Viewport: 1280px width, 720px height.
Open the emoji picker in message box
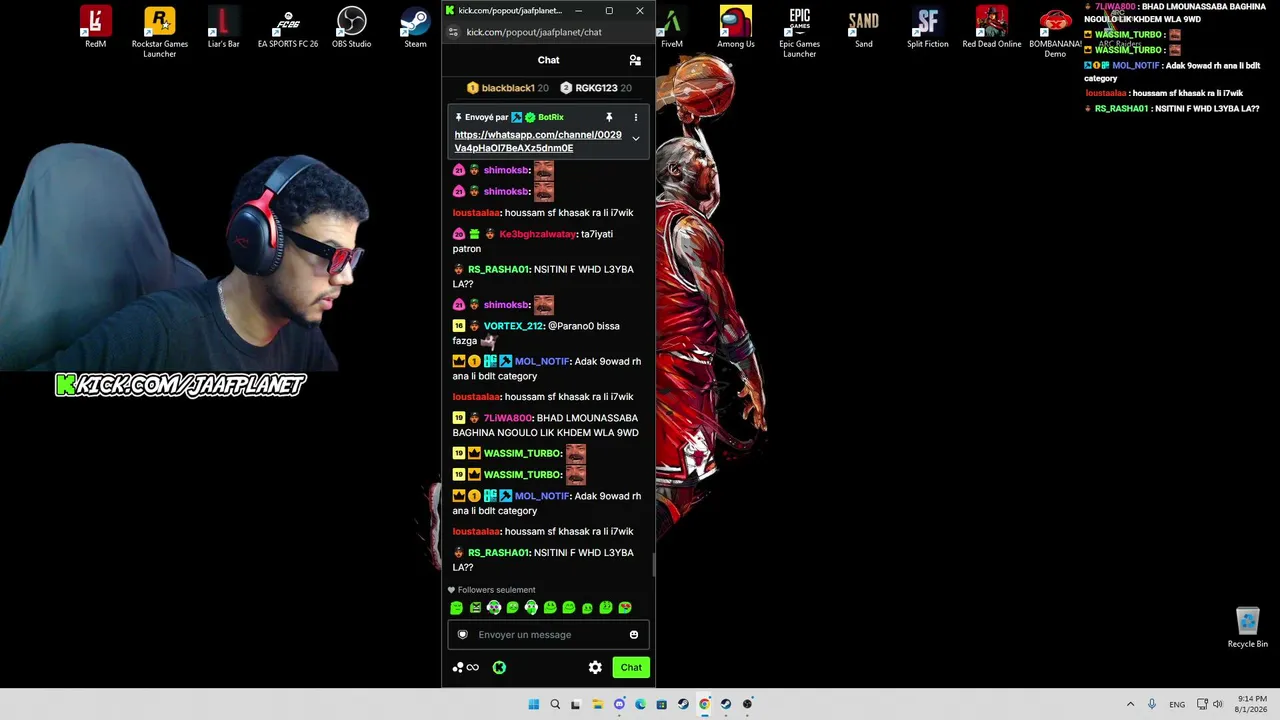click(x=633, y=634)
